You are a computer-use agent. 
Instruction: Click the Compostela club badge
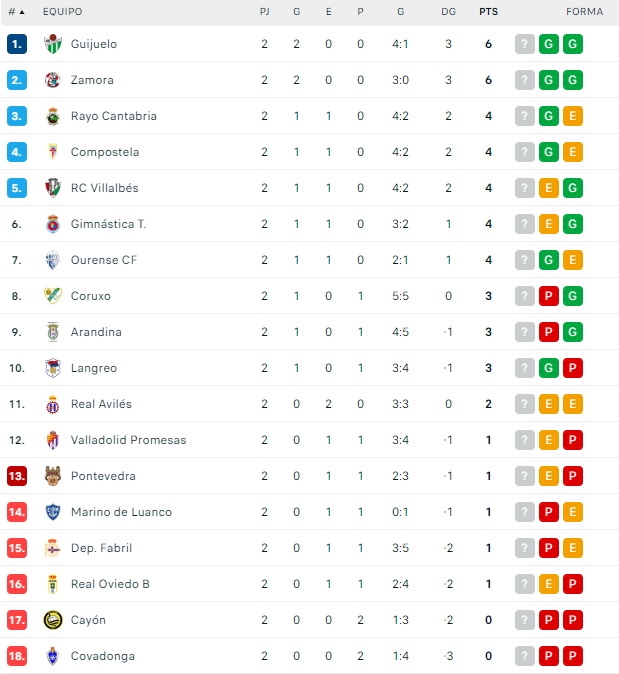click(53, 152)
